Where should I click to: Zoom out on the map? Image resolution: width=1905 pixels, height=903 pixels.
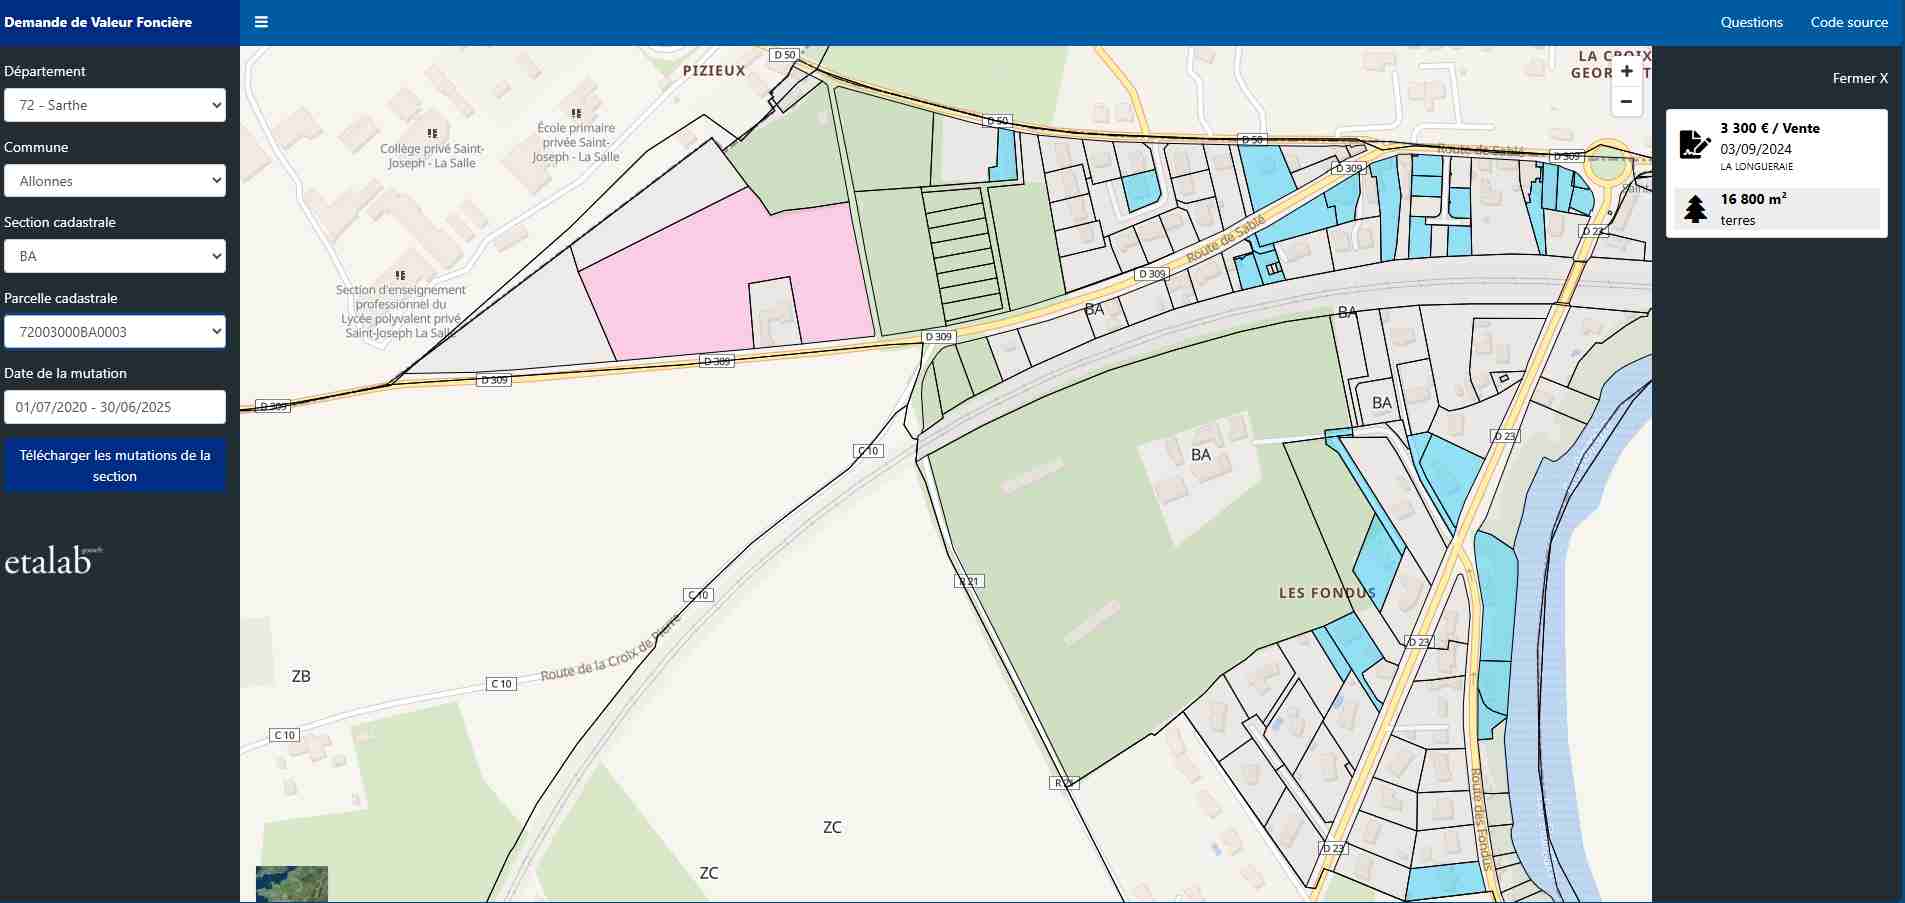click(1626, 102)
